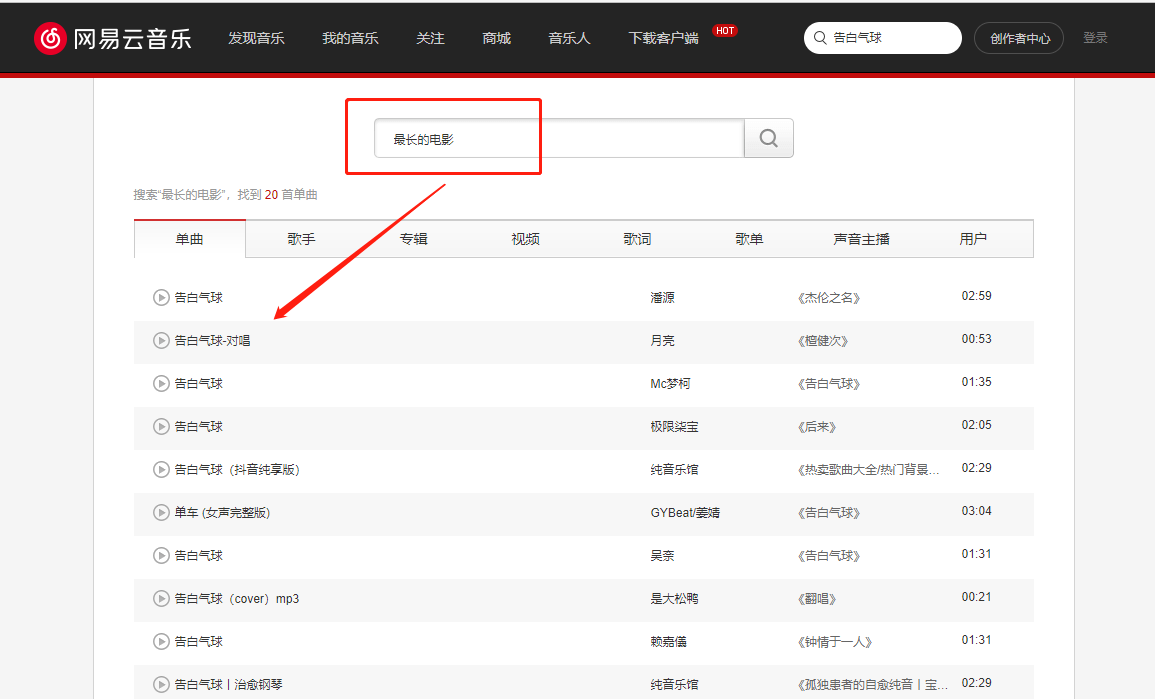Screen dimensions: 1155x699
Task: Focus the main search field with 最长的电影
Action: click(x=559, y=138)
